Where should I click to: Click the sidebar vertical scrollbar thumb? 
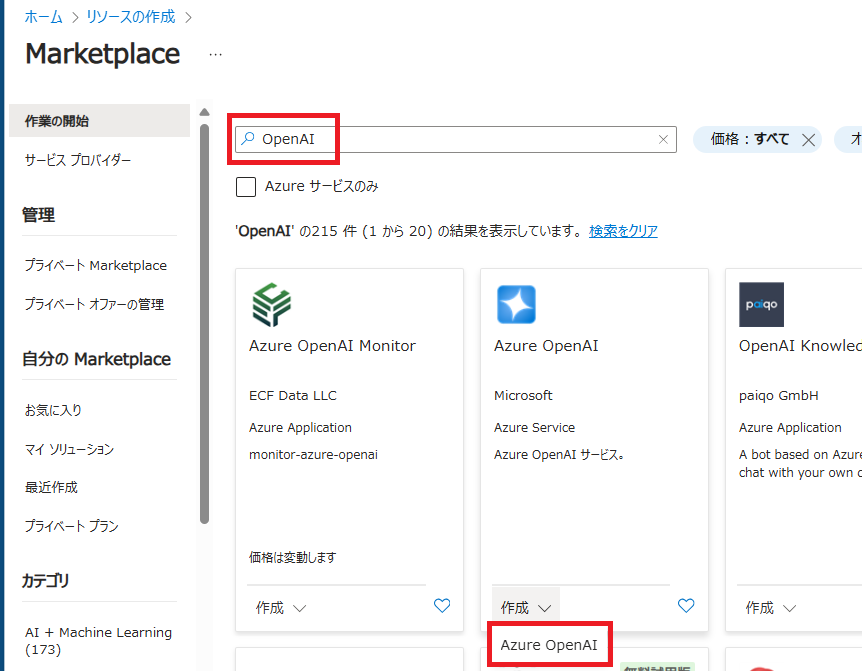coord(205,324)
